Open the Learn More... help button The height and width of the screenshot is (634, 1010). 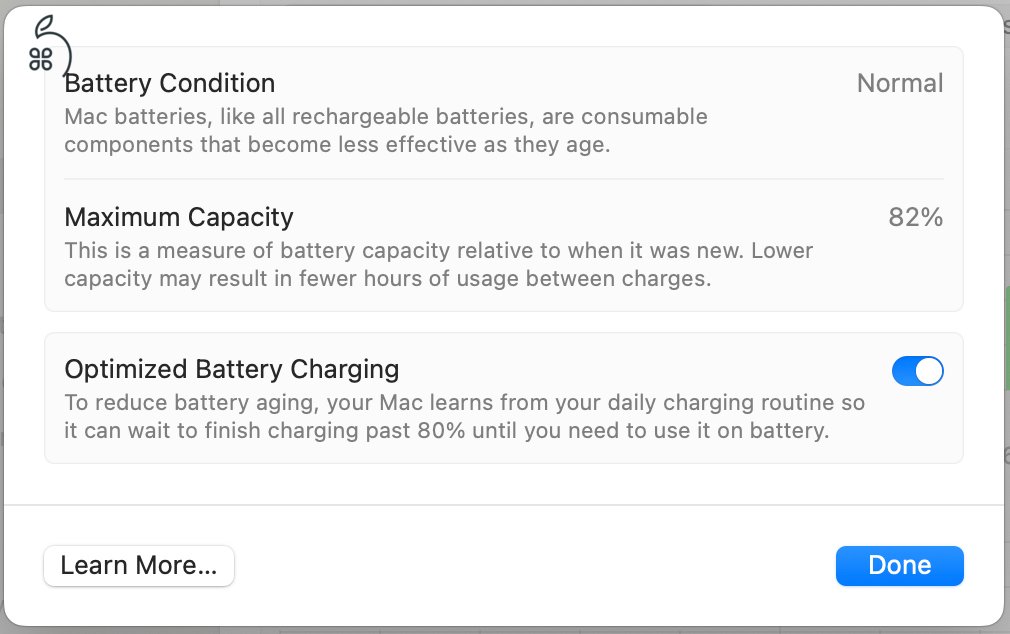139,566
